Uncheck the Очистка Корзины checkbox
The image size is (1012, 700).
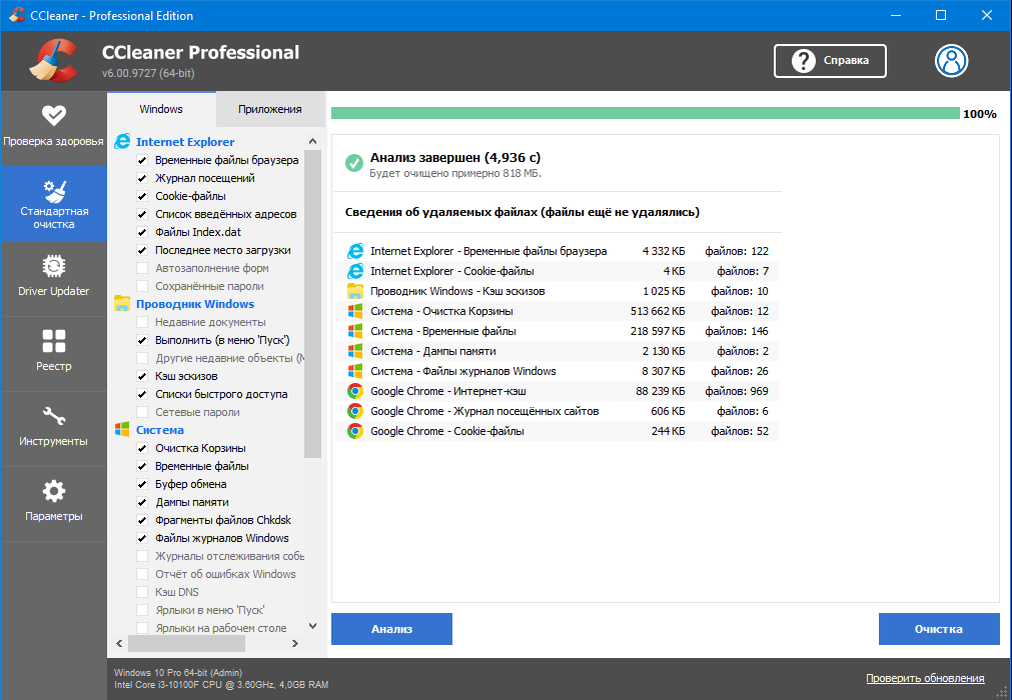[x=142, y=448]
